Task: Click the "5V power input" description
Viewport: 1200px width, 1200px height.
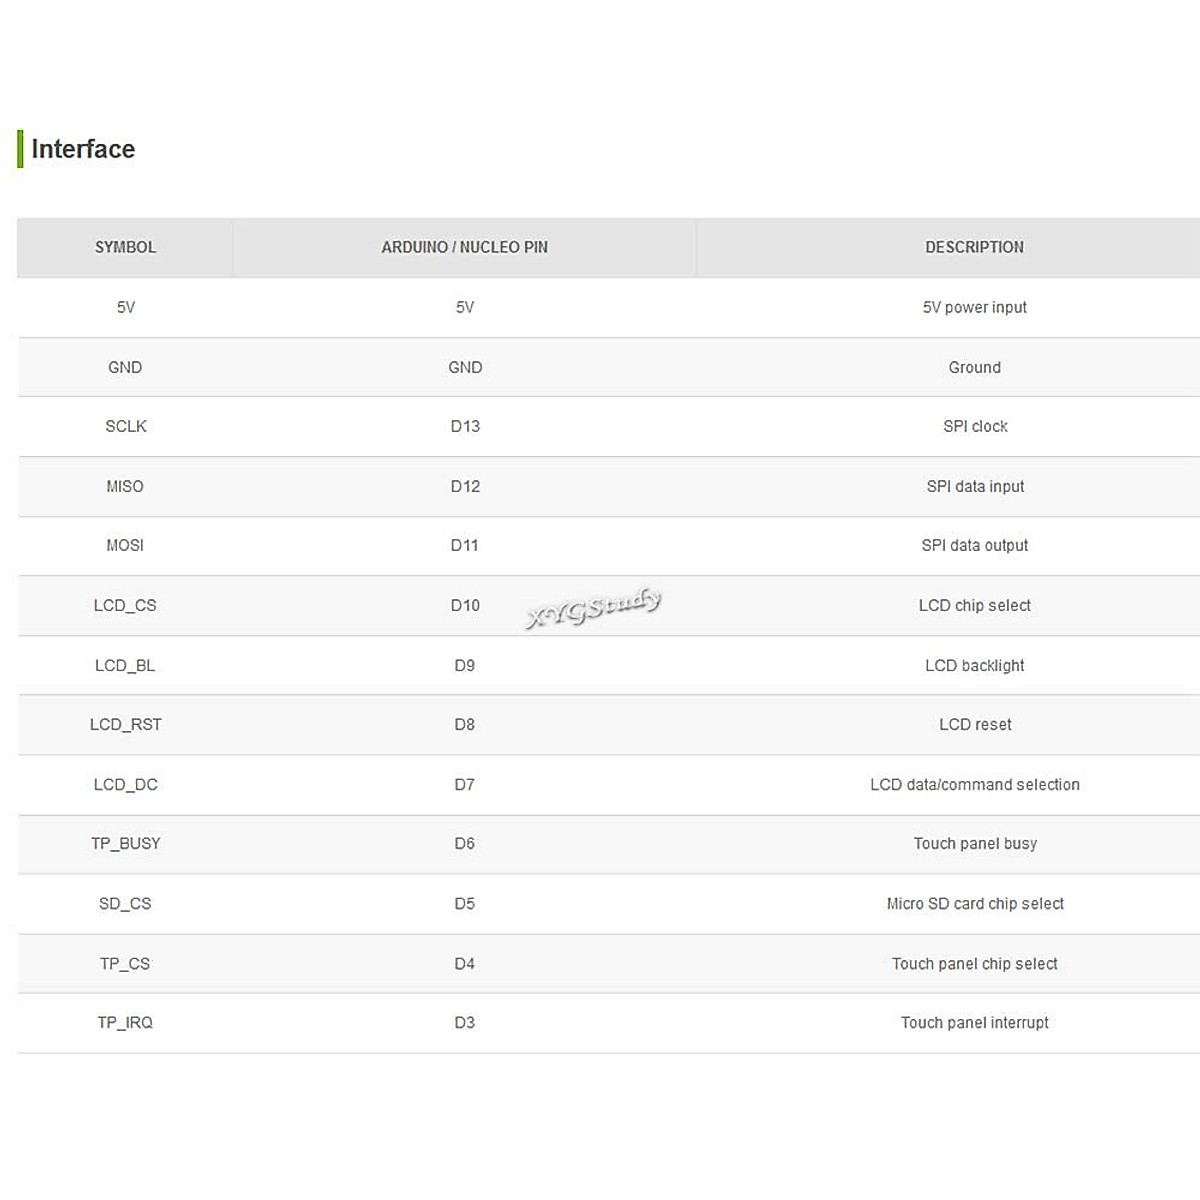Action: 974,307
